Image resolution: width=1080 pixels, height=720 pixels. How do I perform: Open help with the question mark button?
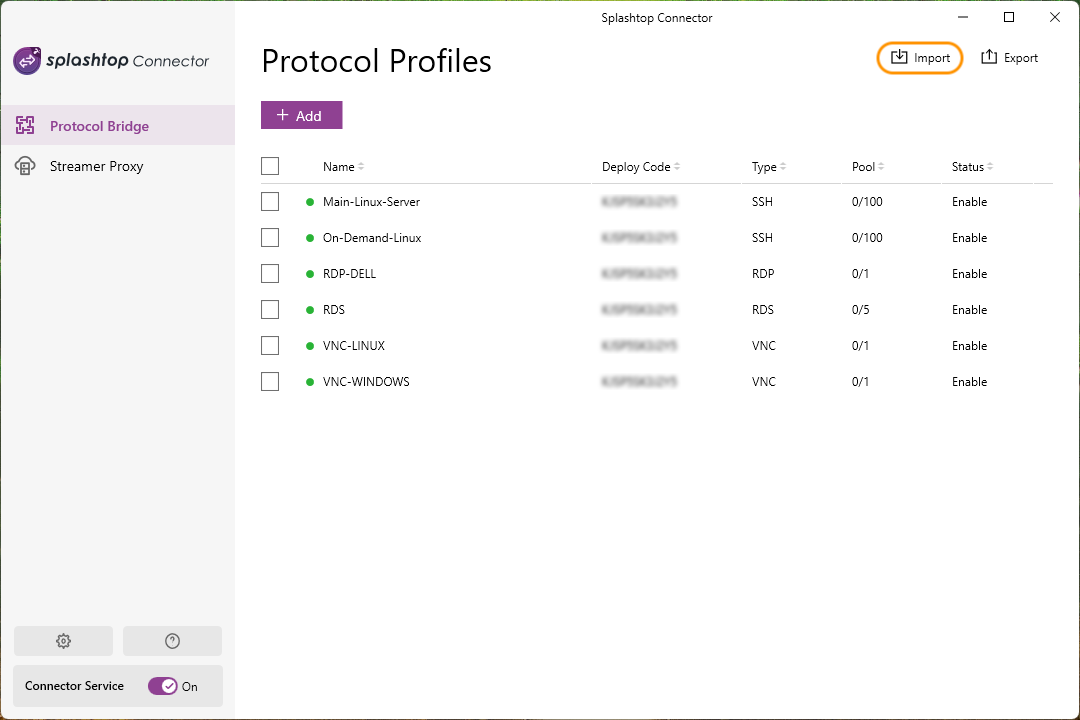coord(172,641)
